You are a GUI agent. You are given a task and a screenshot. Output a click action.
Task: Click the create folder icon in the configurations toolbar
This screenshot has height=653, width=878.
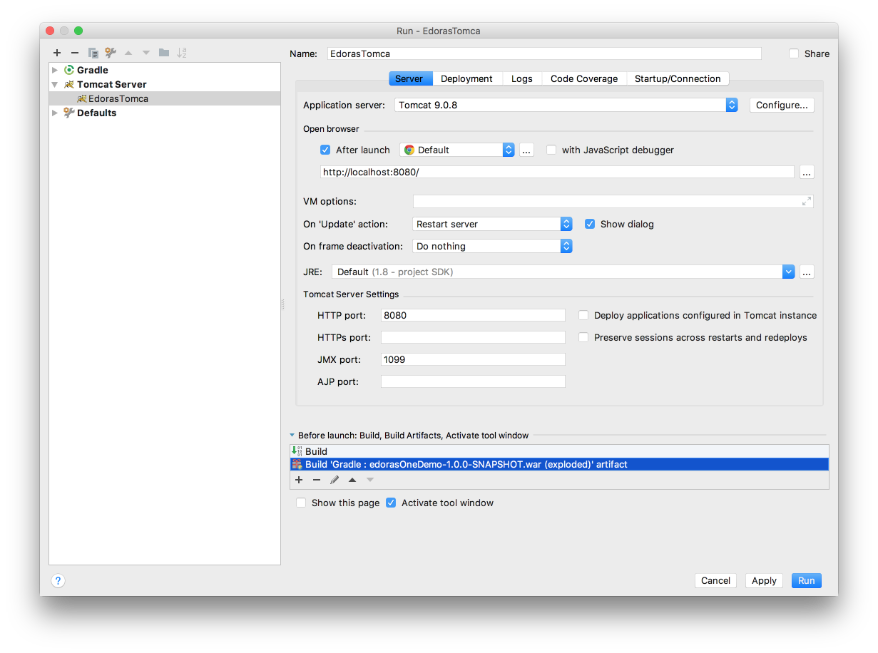pyautogui.click(x=164, y=53)
